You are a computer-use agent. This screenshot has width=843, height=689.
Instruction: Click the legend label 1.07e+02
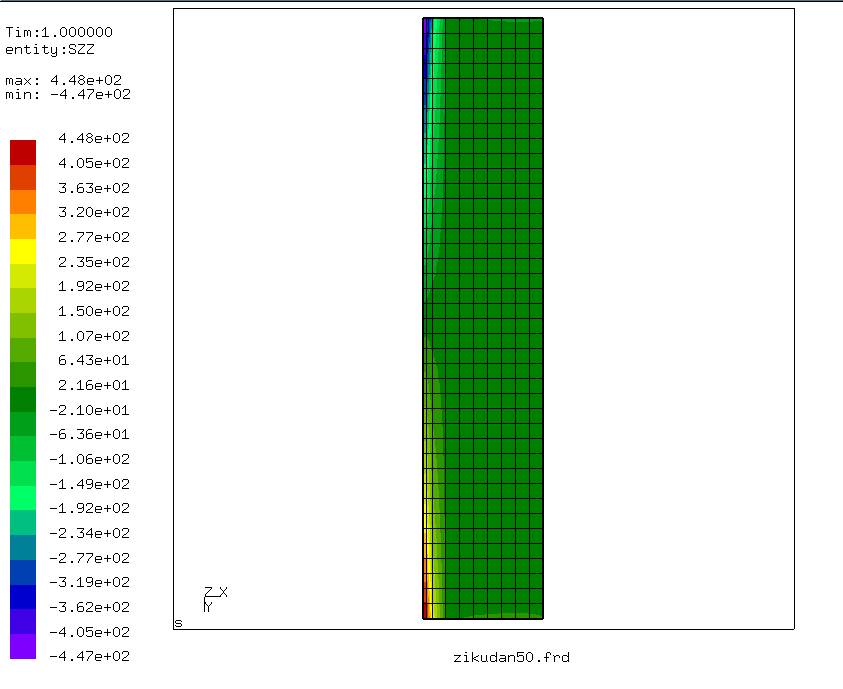pyautogui.click(x=94, y=336)
